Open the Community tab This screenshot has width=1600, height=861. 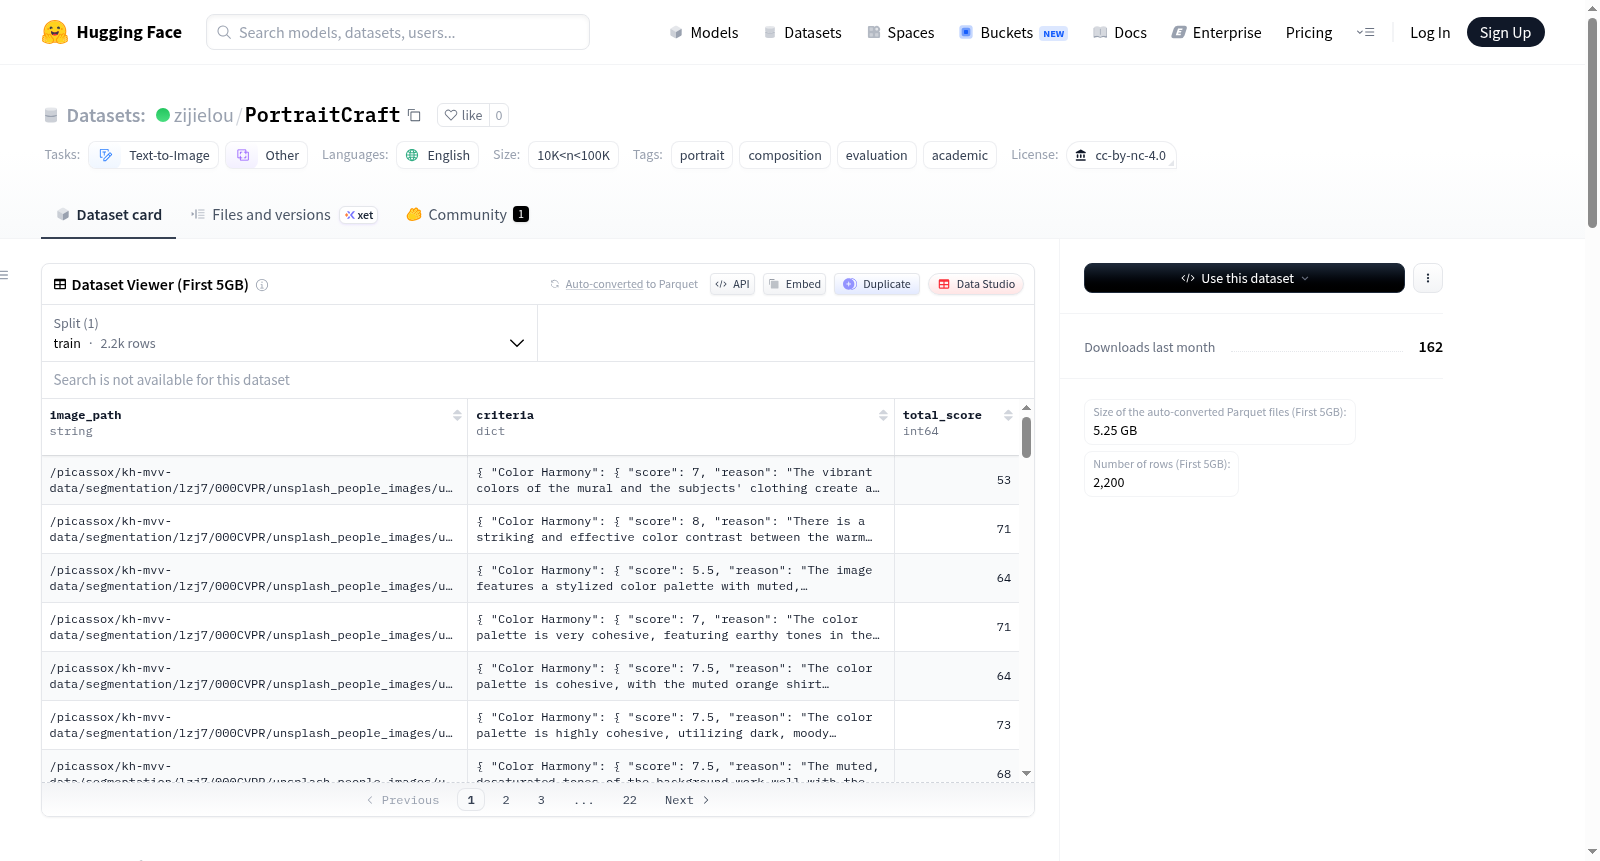pos(467,214)
